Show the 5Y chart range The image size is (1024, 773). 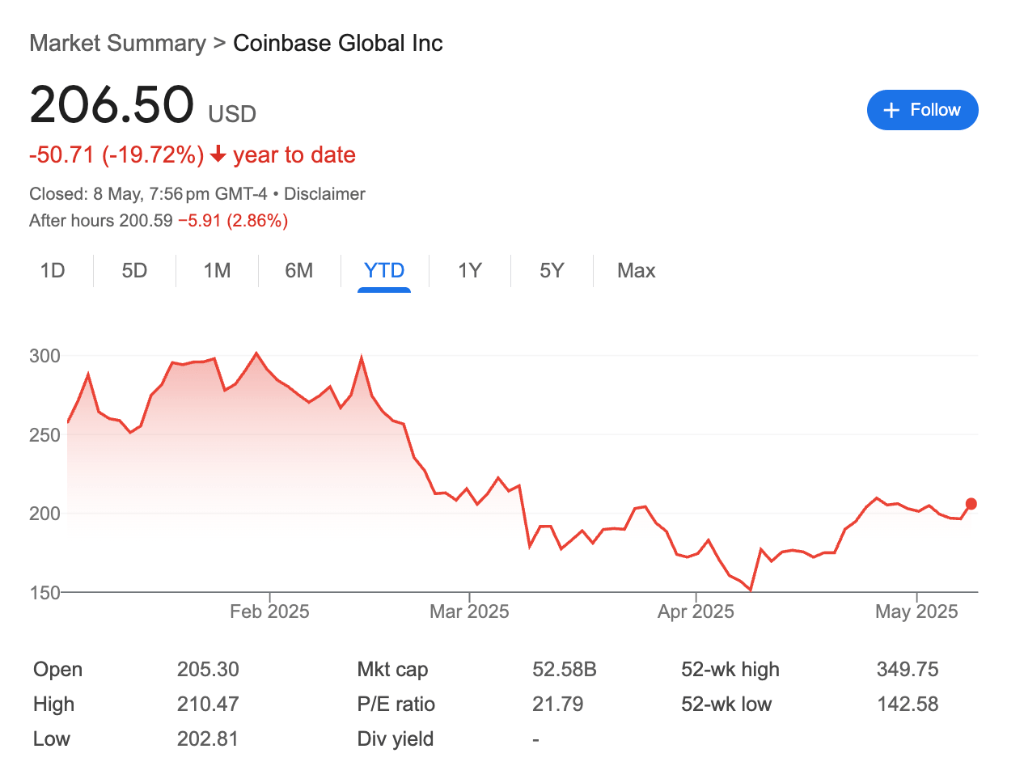(x=551, y=271)
